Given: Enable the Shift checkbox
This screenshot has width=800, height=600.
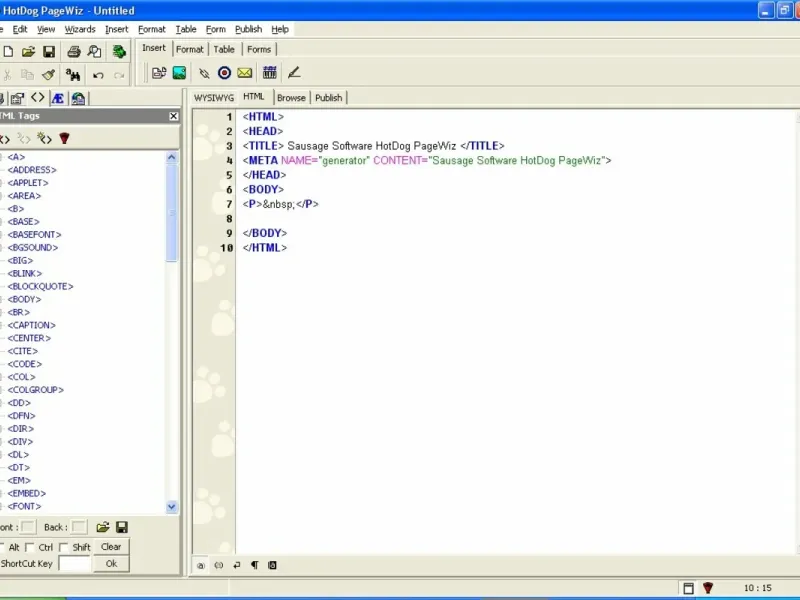Looking at the screenshot, I should (x=64, y=547).
